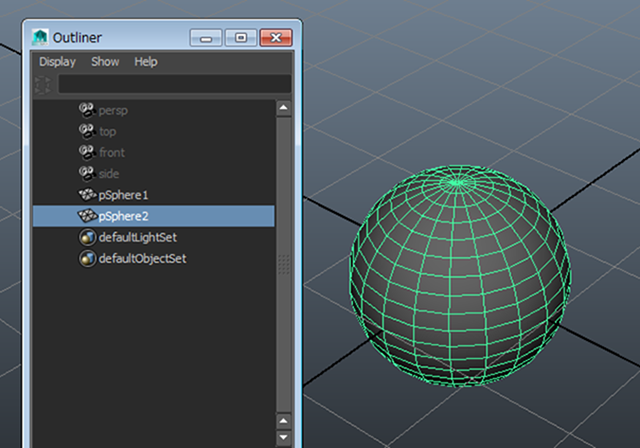The height and width of the screenshot is (448, 640).
Task: Click the green wireframe sphere in viewport
Action: (460, 275)
